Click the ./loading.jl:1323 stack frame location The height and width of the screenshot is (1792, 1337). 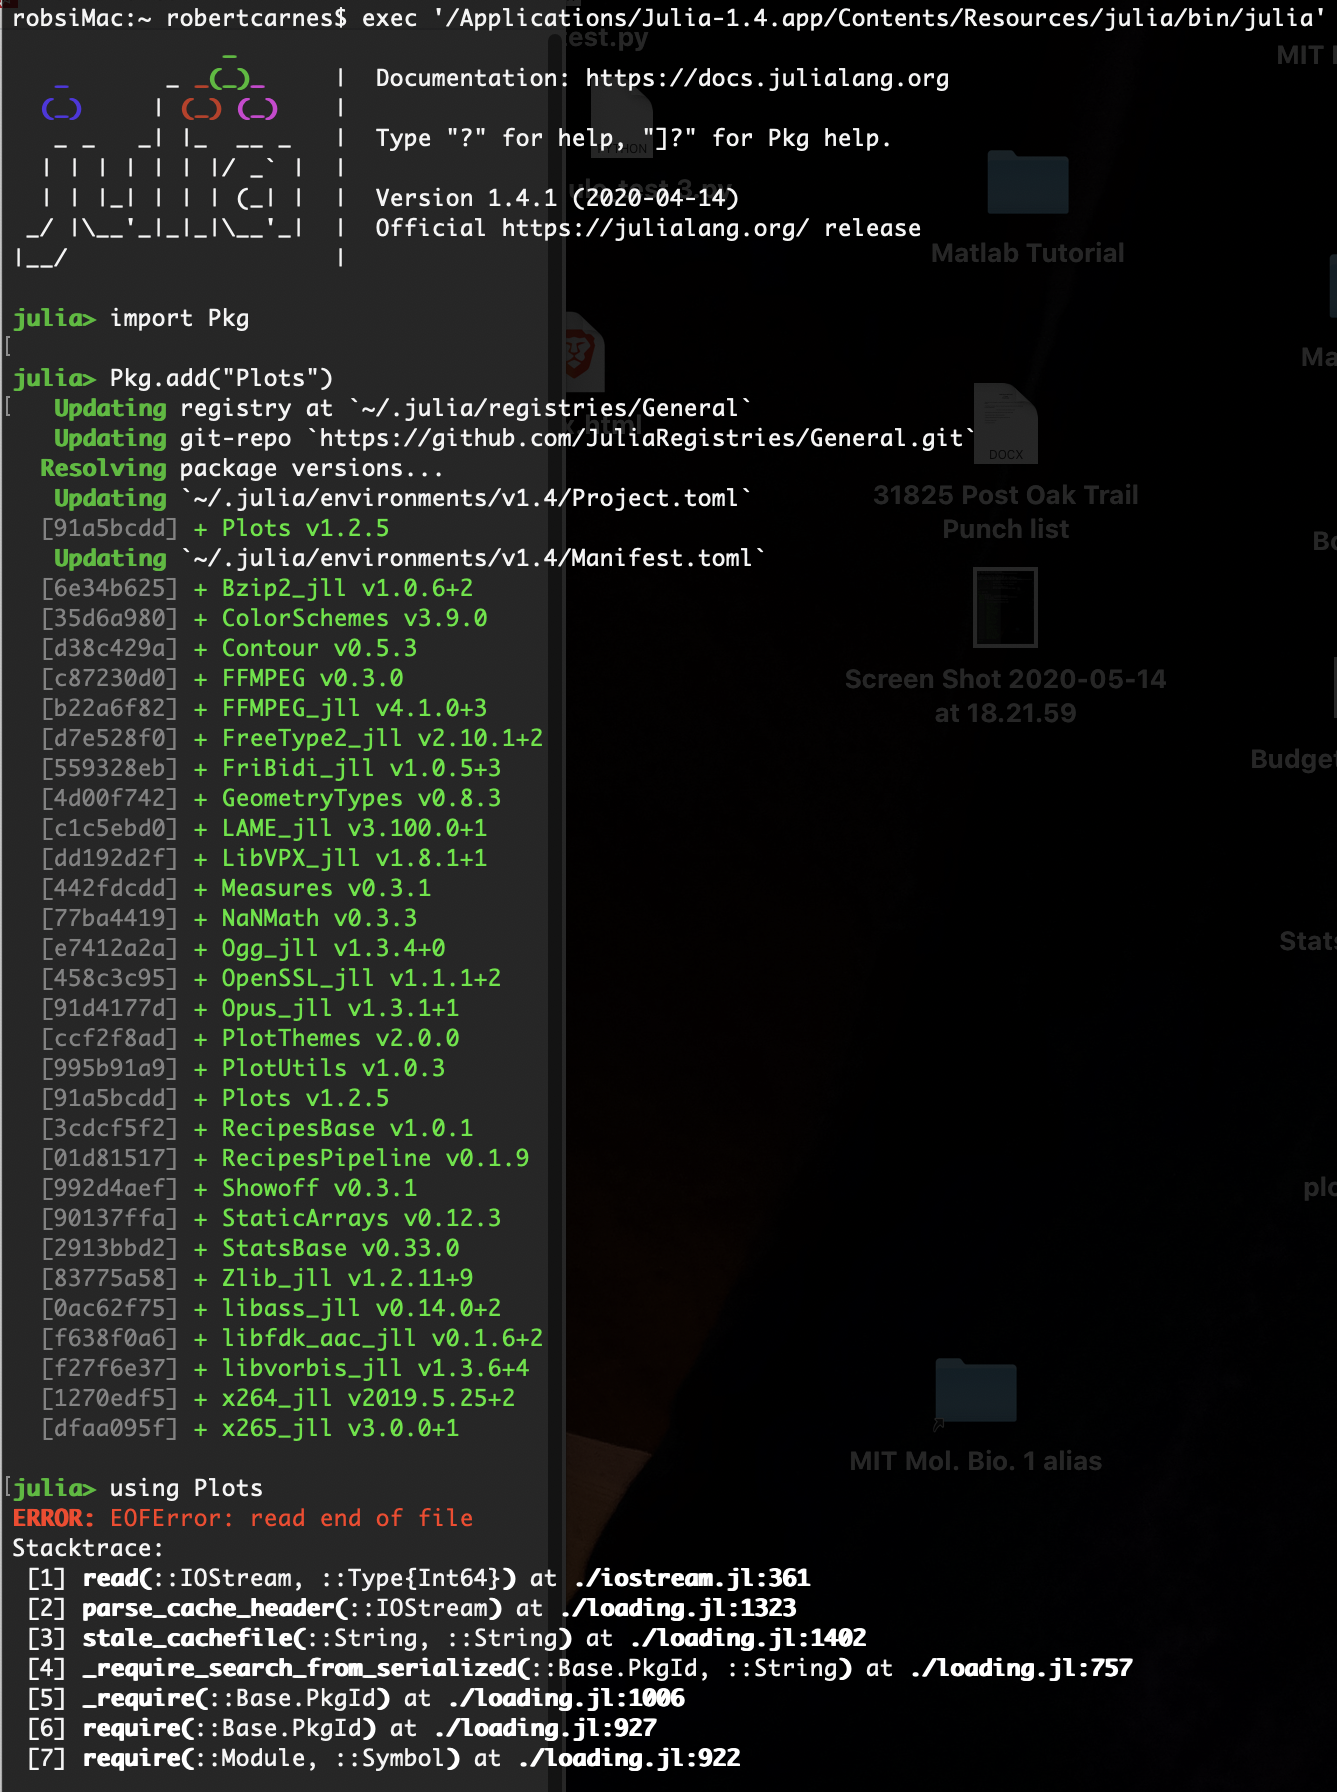(679, 1608)
